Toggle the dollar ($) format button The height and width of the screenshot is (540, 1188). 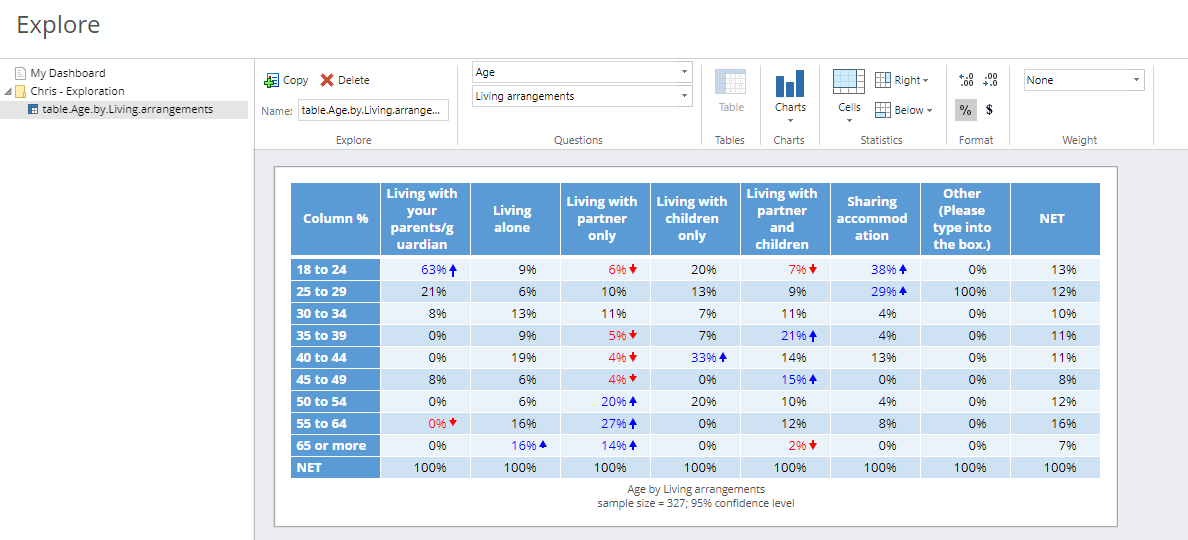989,110
